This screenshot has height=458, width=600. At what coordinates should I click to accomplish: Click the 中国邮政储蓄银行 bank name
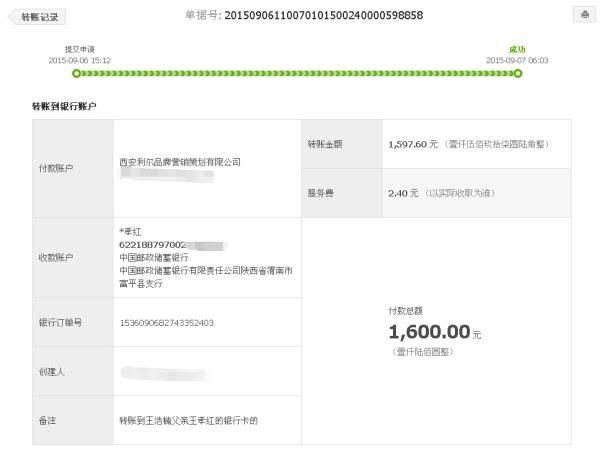pyautogui.click(x=154, y=258)
